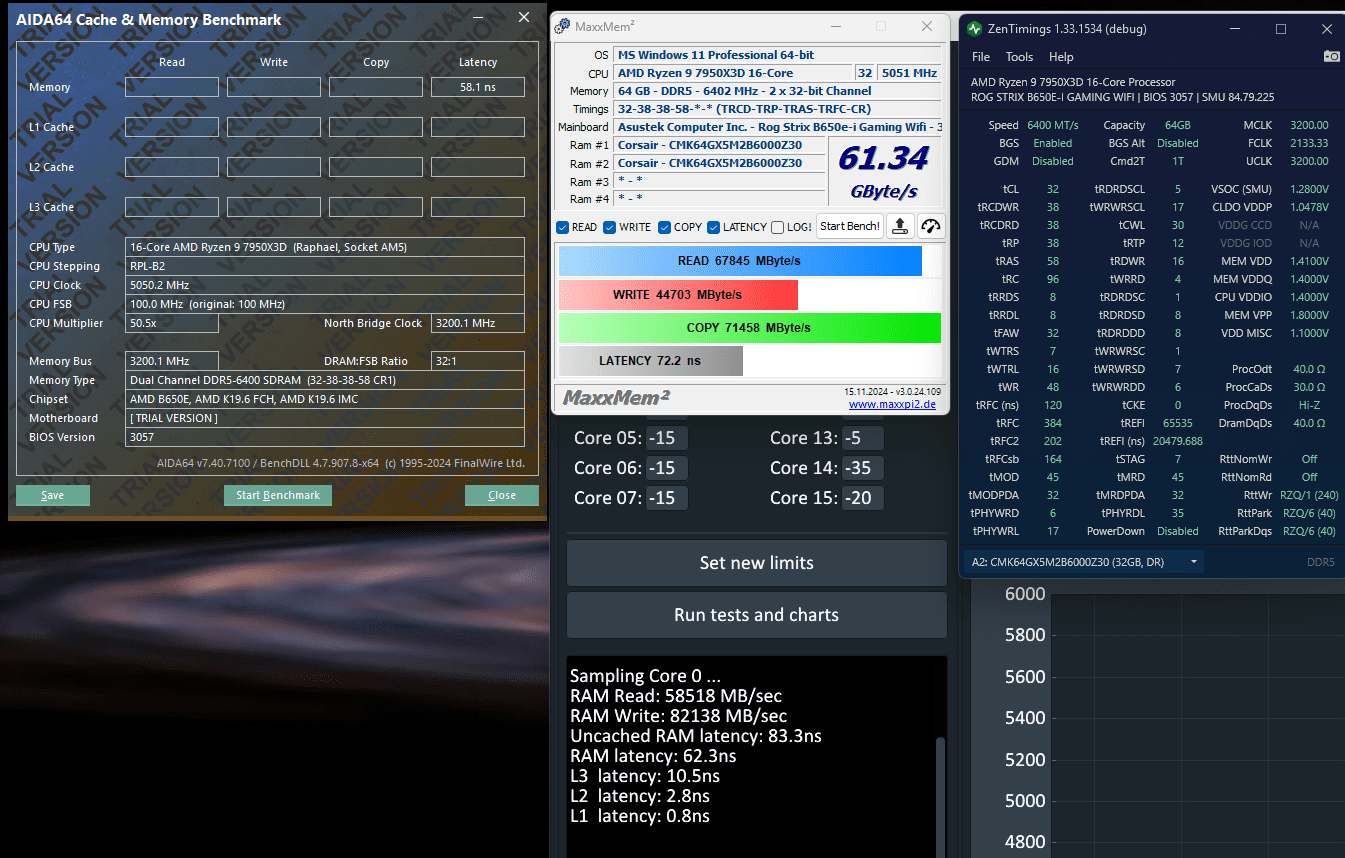Image resolution: width=1345 pixels, height=858 pixels.
Task: Click the Set new limits button
Action: coord(757,563)
